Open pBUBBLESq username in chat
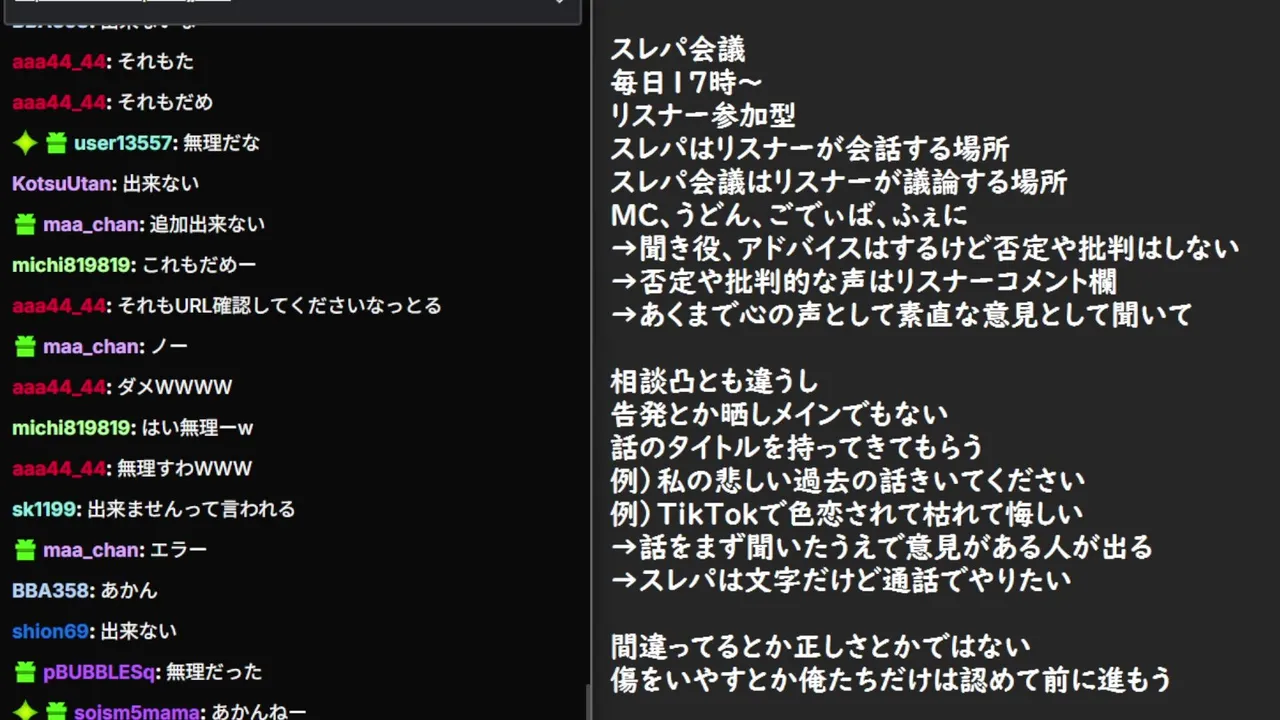The image size is (1280, 720). (100, 672)
